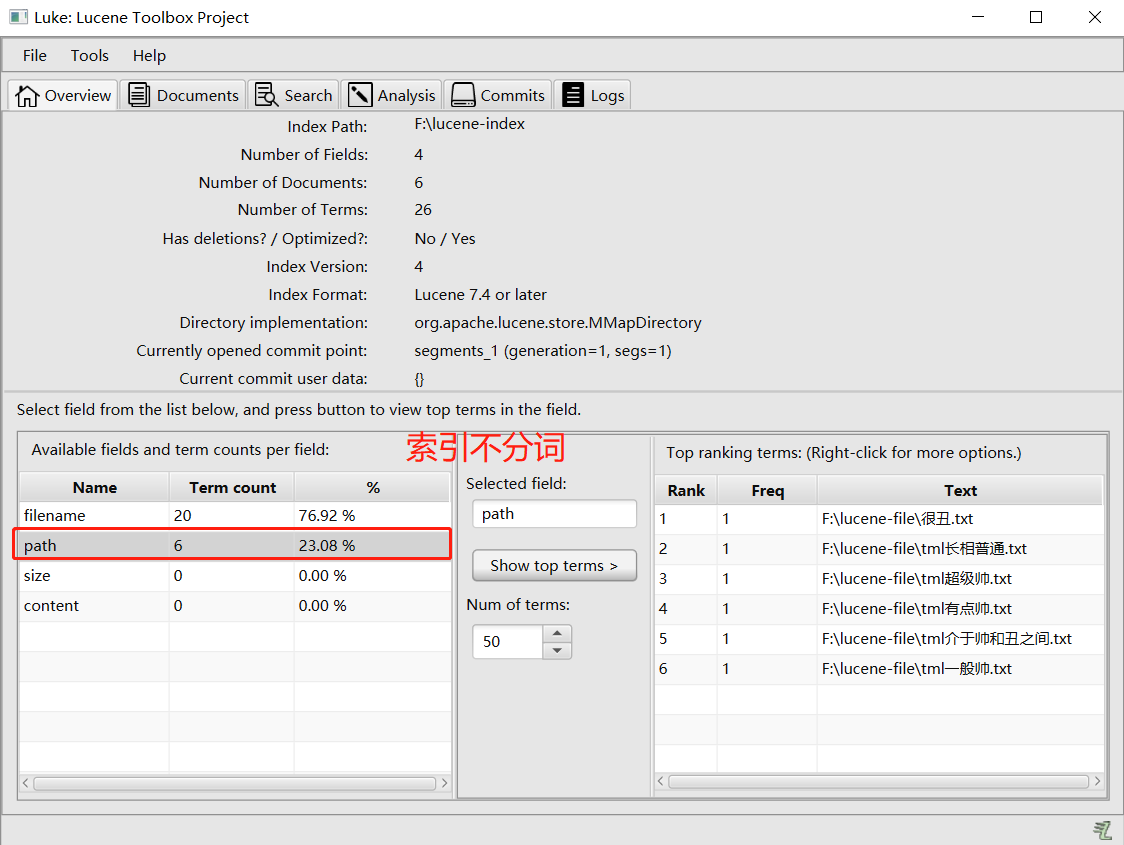Maximize the Luke window
Viewport: 1124px width, 845px height.
click(x=1036, y=17)
